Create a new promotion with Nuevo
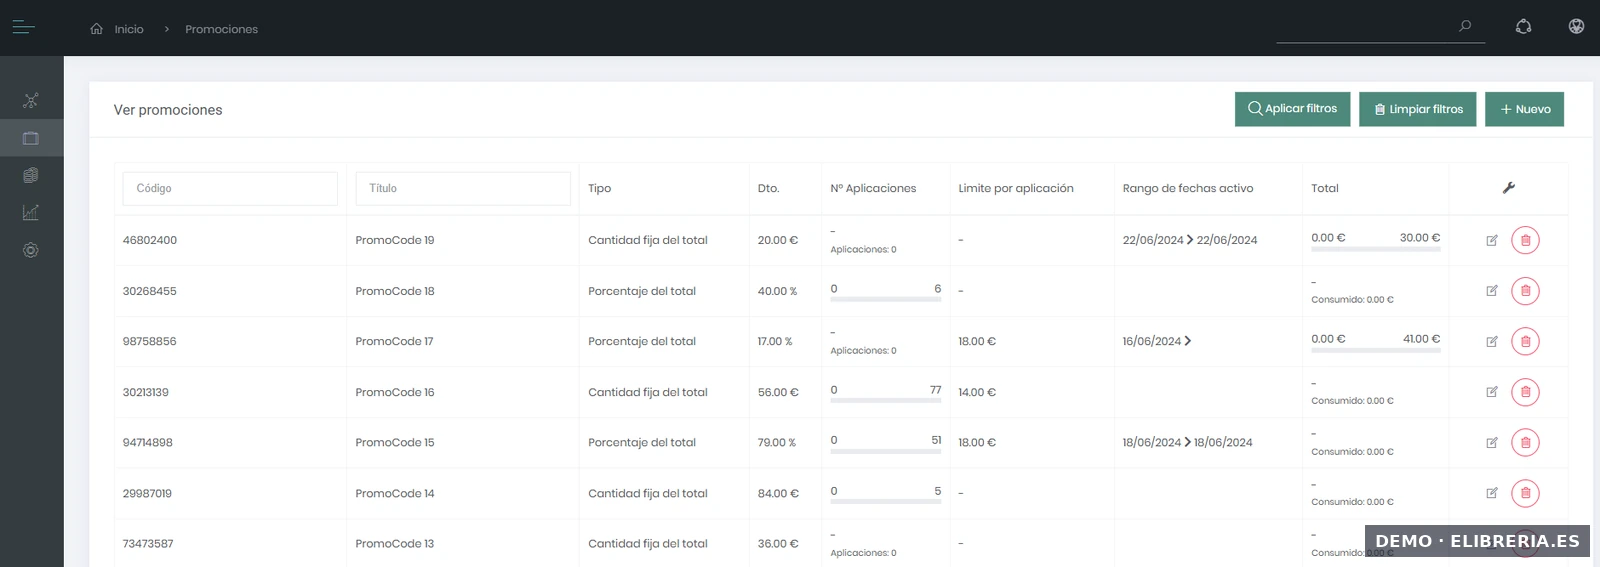Image resolution: width=1600 pixels, height=567 pixels. [1524, 109]
